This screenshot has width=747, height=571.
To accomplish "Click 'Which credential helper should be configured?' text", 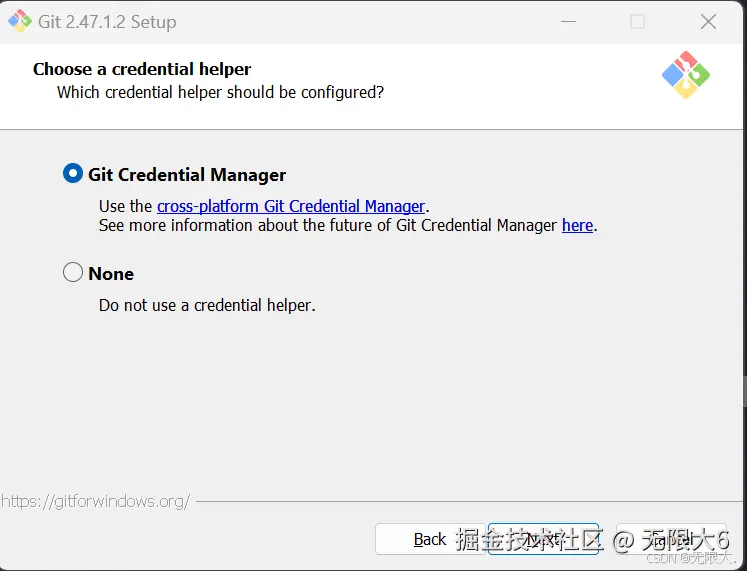I will coord(221,92).
